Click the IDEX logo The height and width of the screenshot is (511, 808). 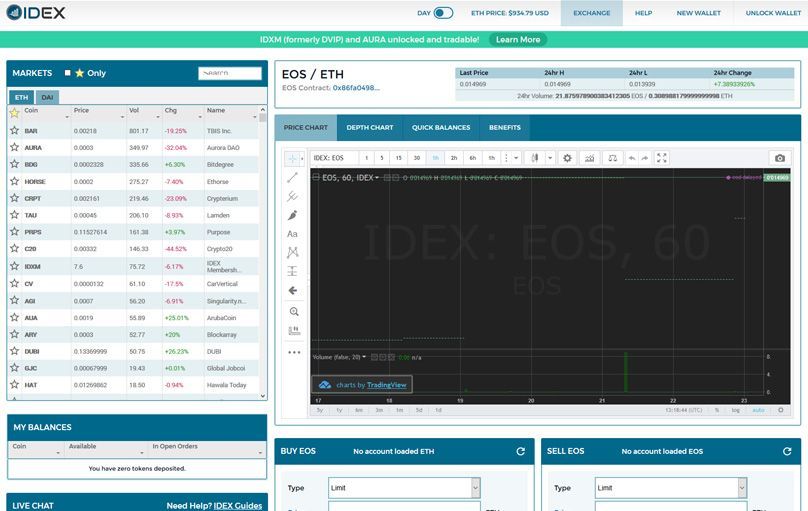pos(36,12)
